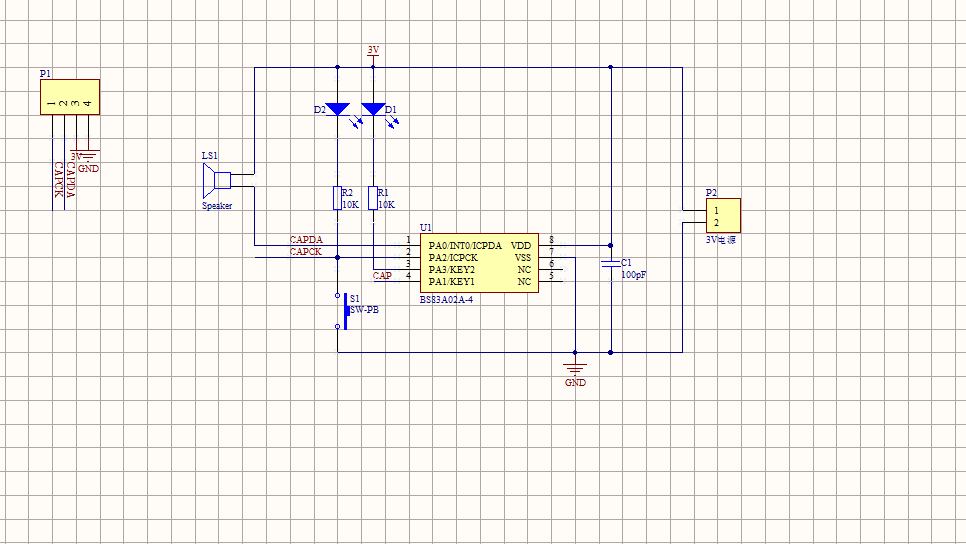966x544 pixels.
Task: Click the P1 four-pin header component
Action: pos(70,97)
